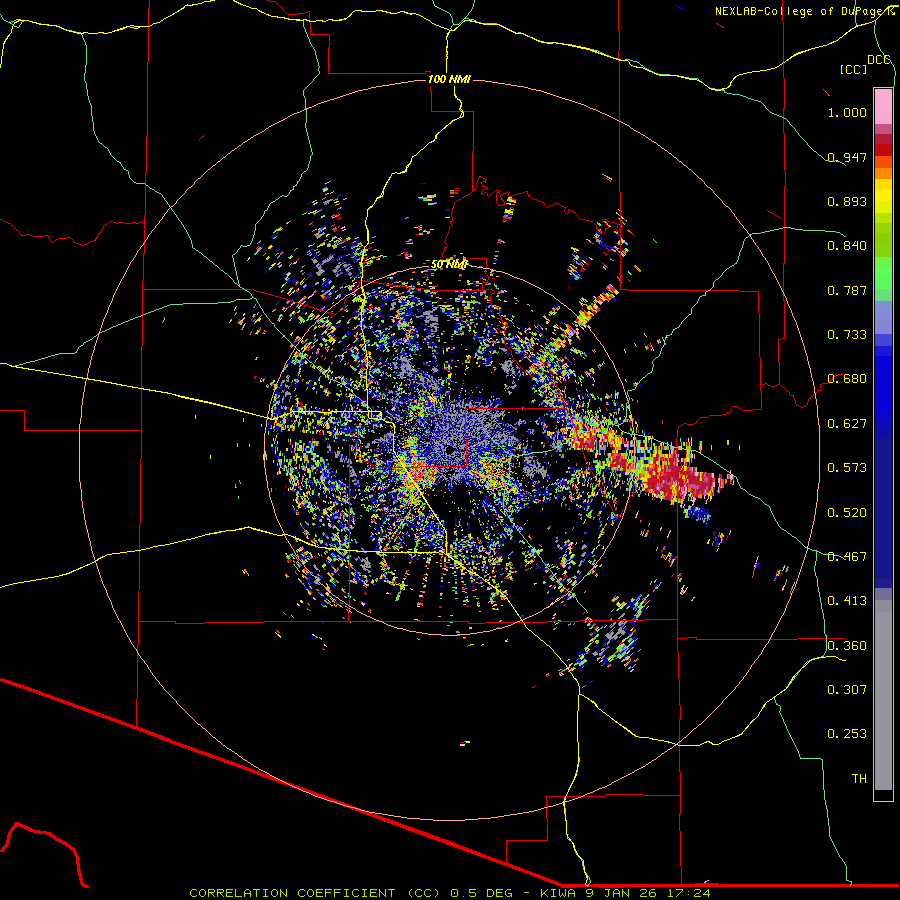Select the pink top segment of color bar
The width and height of the screenshot is (900, 900).
[x=883, y=106]
